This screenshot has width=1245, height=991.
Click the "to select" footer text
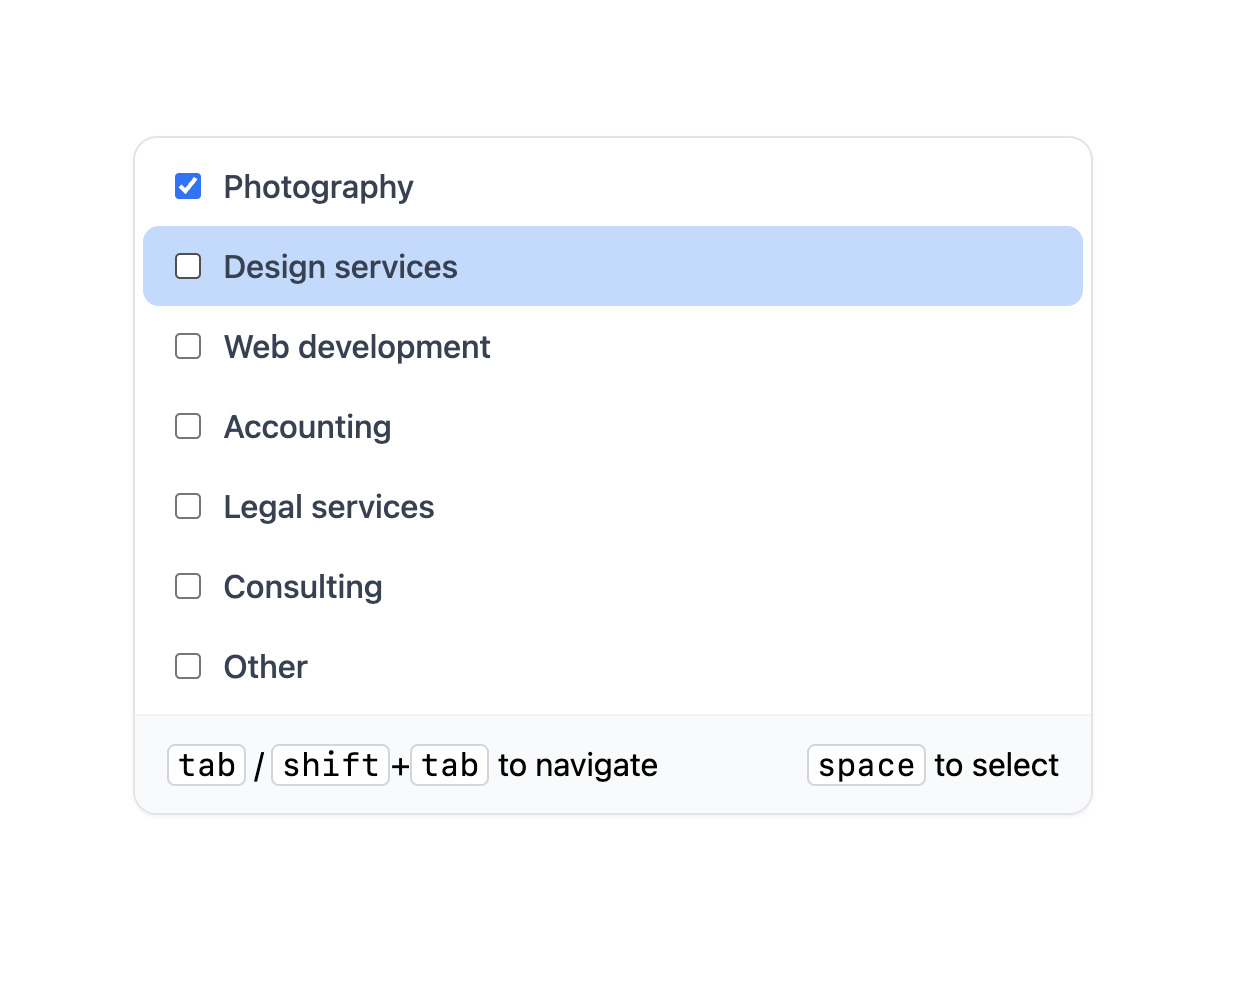[x=996, y=765]
